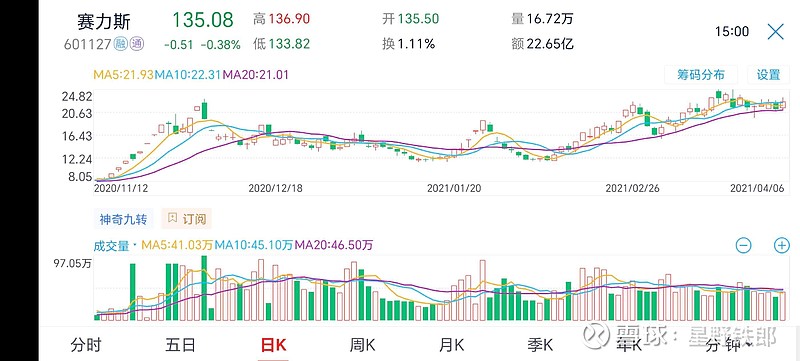The height and width of the screenshot is (361, 800).
Task: Switch to the 五日 five-day tab
Action: pos(180,345)
